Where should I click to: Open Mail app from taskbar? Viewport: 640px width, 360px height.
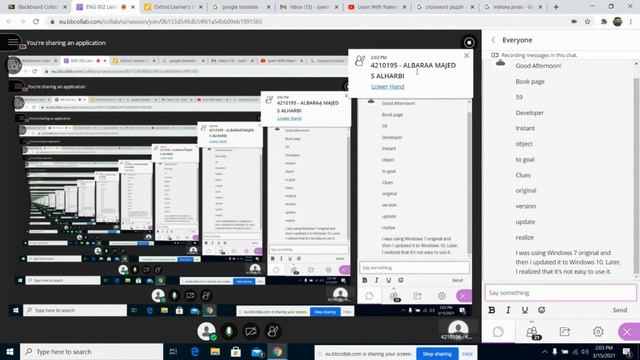click(x=257, y=352)
